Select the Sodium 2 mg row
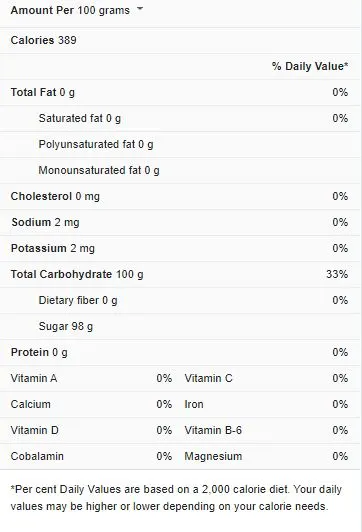Screen dimensions: 362x532 coord(180,223)
